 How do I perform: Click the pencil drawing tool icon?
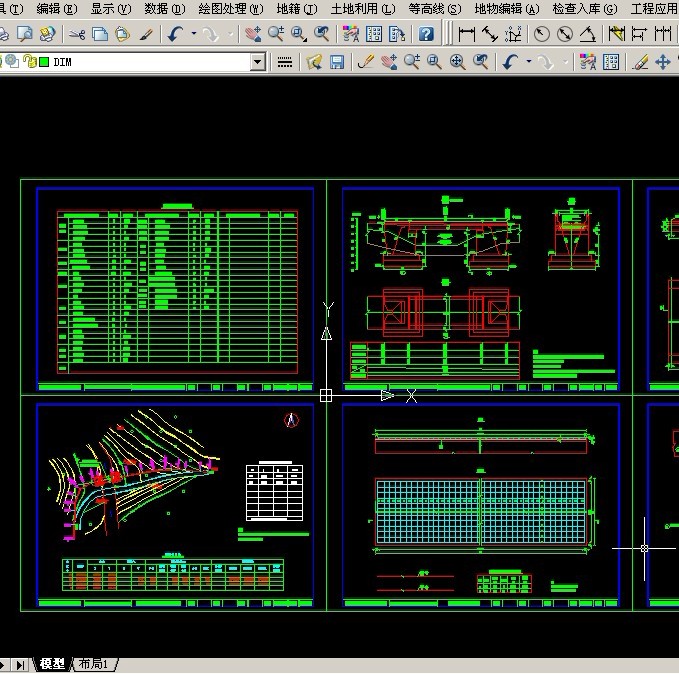[366, 62]
